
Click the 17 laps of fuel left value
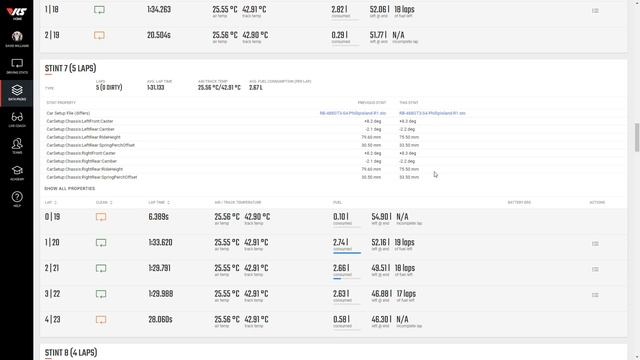[x=406, y=294]
